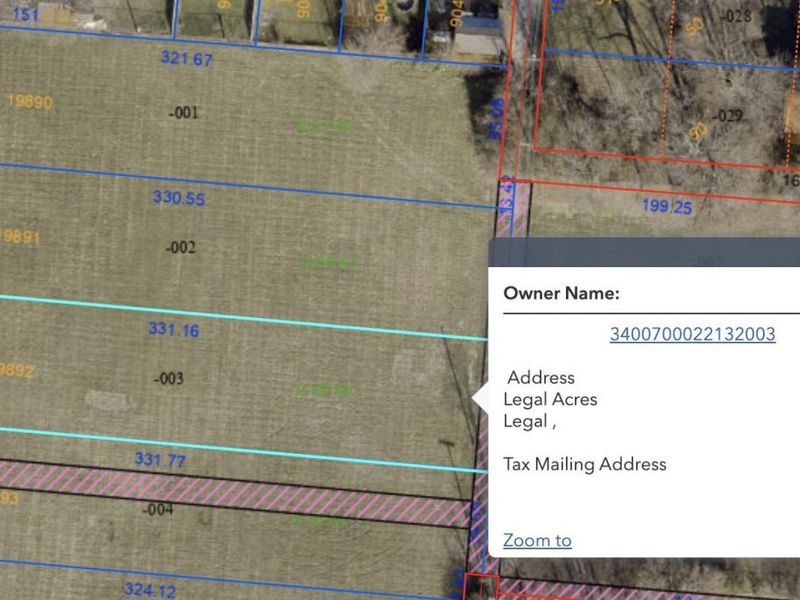Click the 331.77 dimension label
Viewport: 800px width, 600px height.
click(x=161, y=460)
